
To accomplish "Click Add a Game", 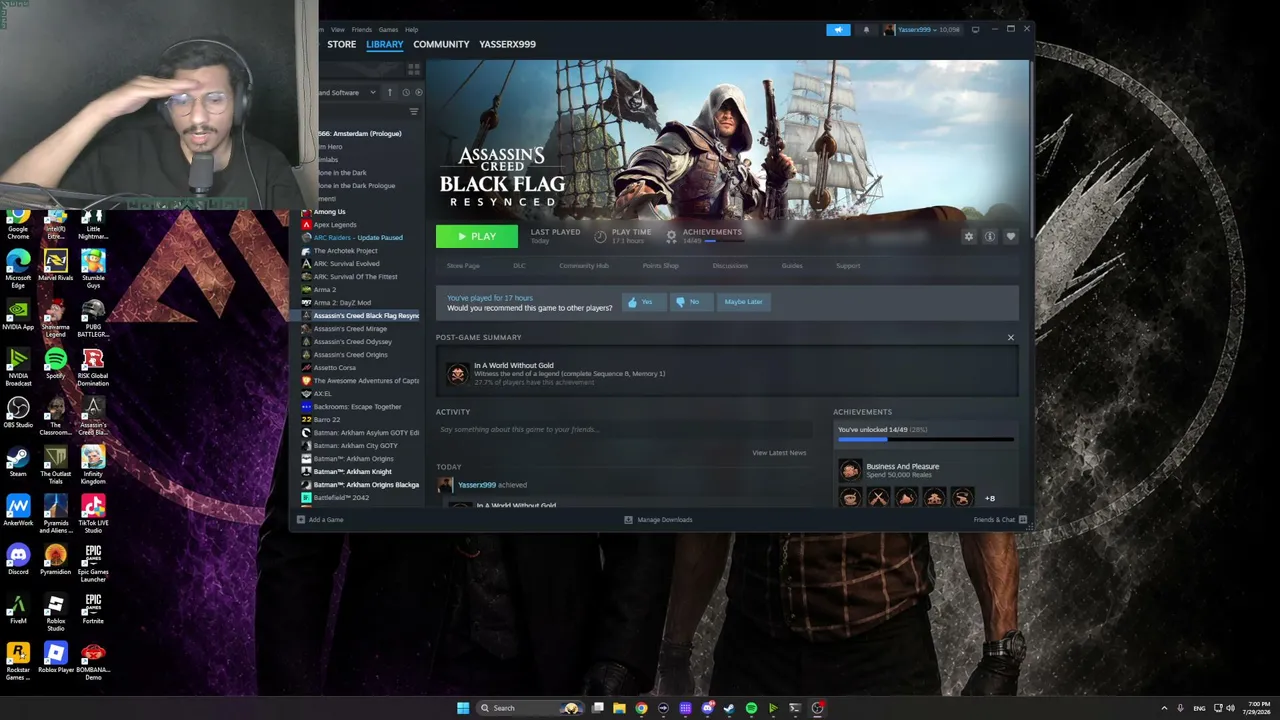I will [x=320, y=520].
